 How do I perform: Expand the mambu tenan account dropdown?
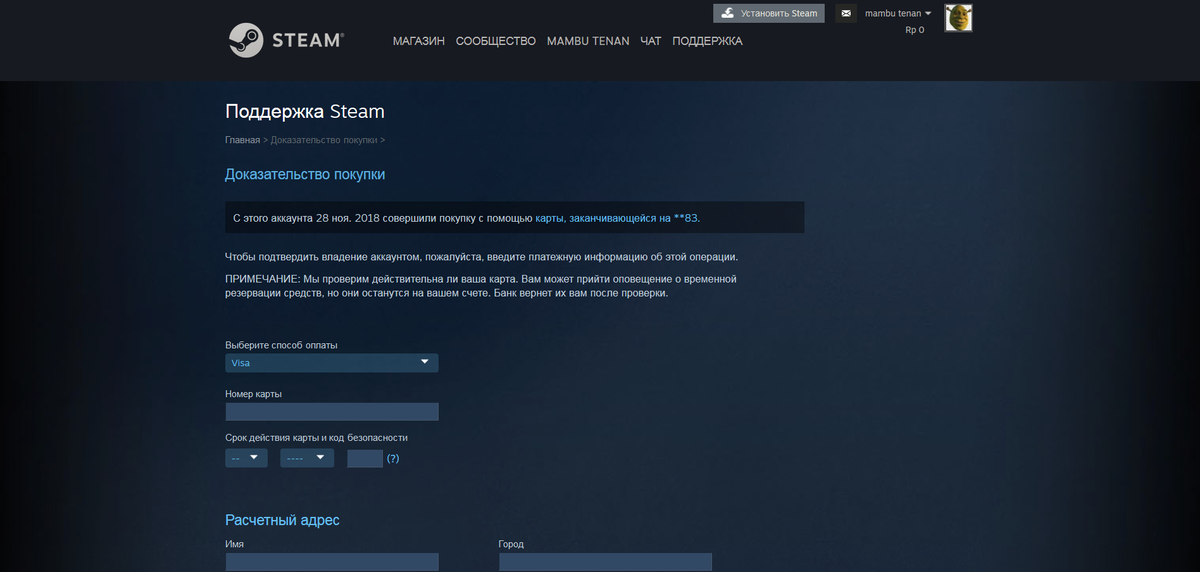coord(898,13)
